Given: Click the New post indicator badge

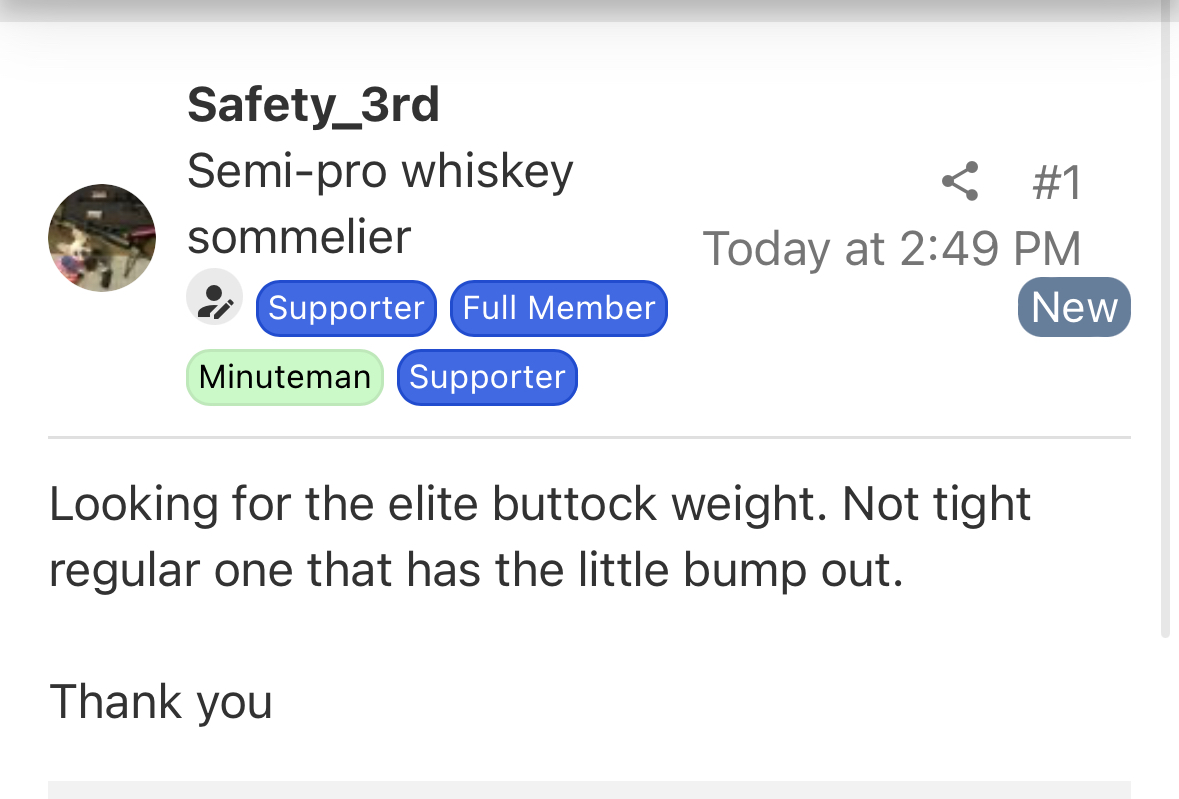Looking at the screenshot, I should [x=1074, y=307].
